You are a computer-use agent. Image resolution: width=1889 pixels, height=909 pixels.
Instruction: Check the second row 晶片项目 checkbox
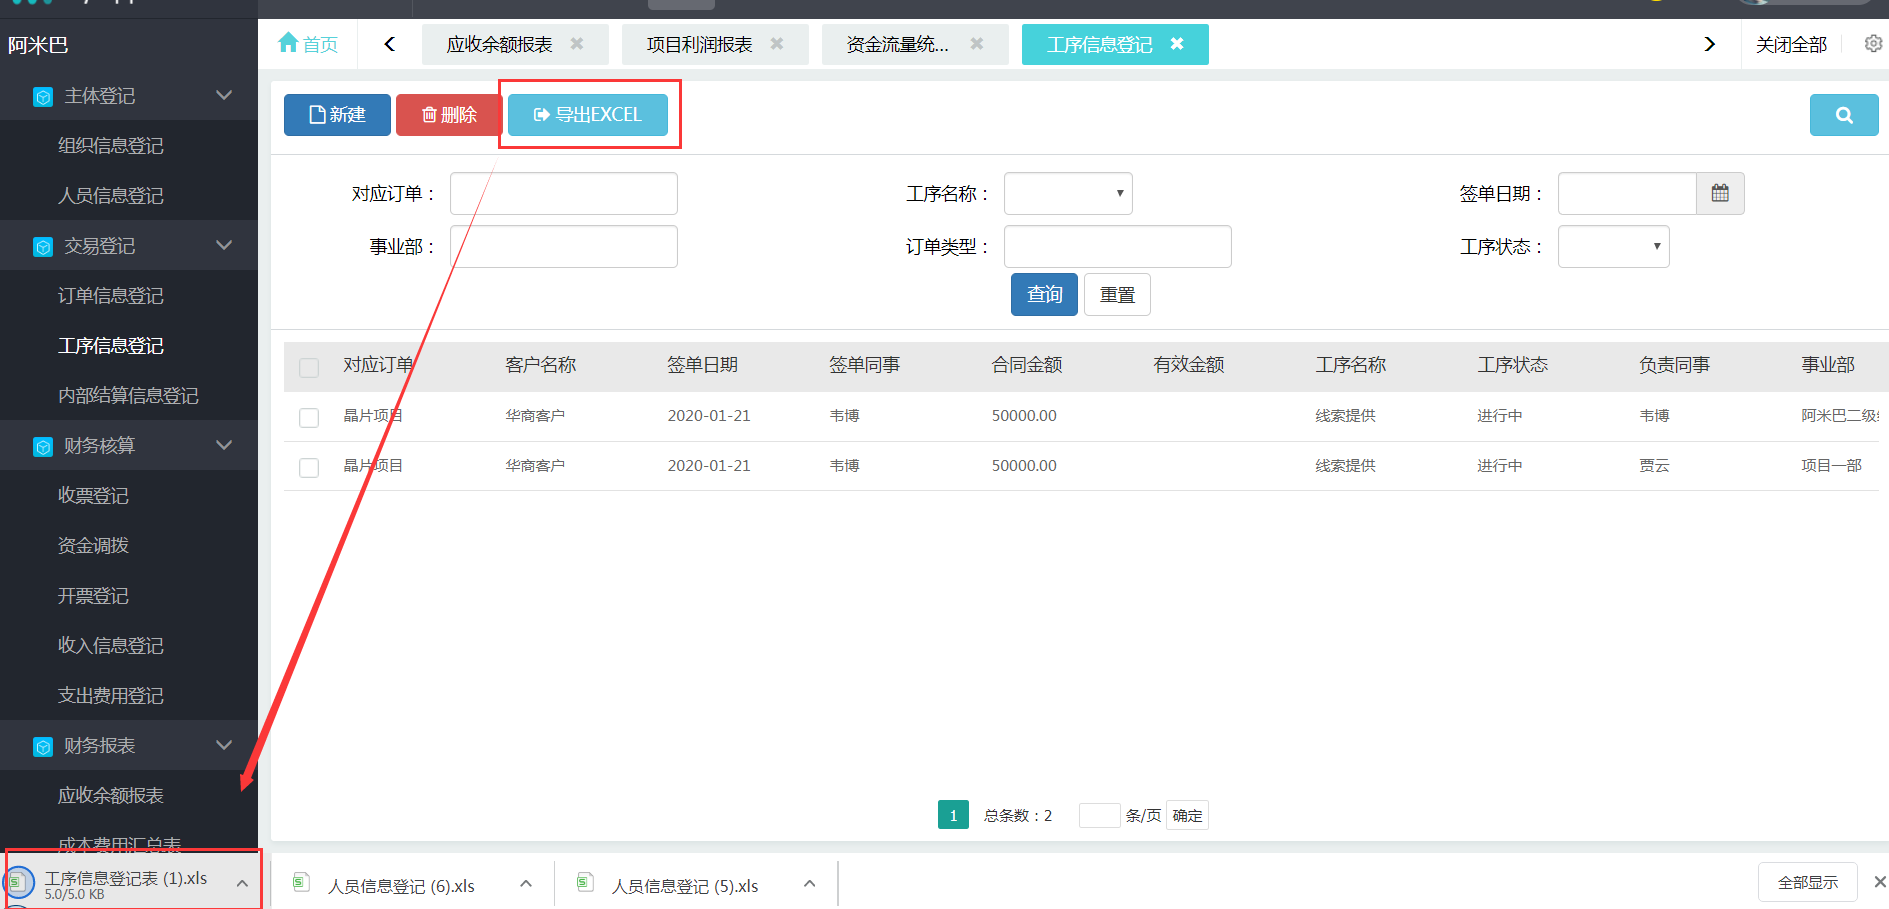[309, 467]
